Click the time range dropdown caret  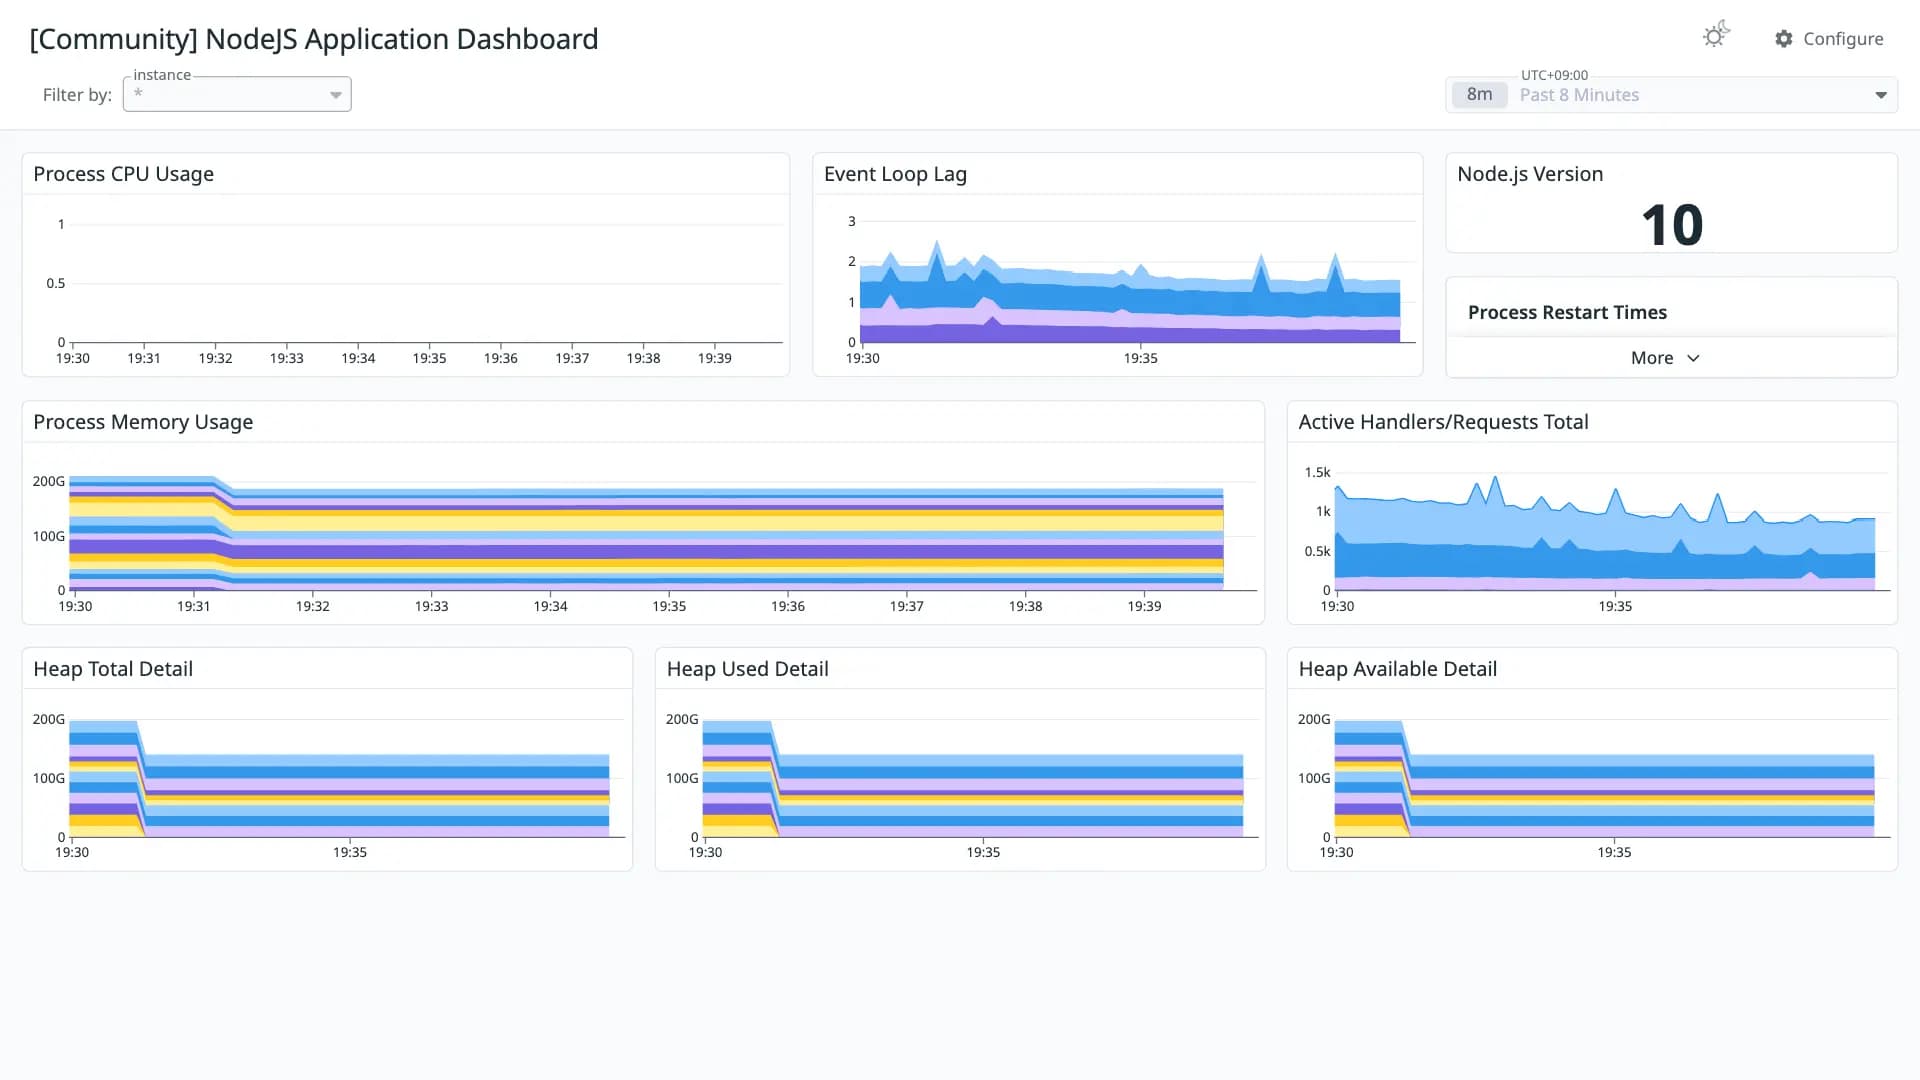(1881, 95)
